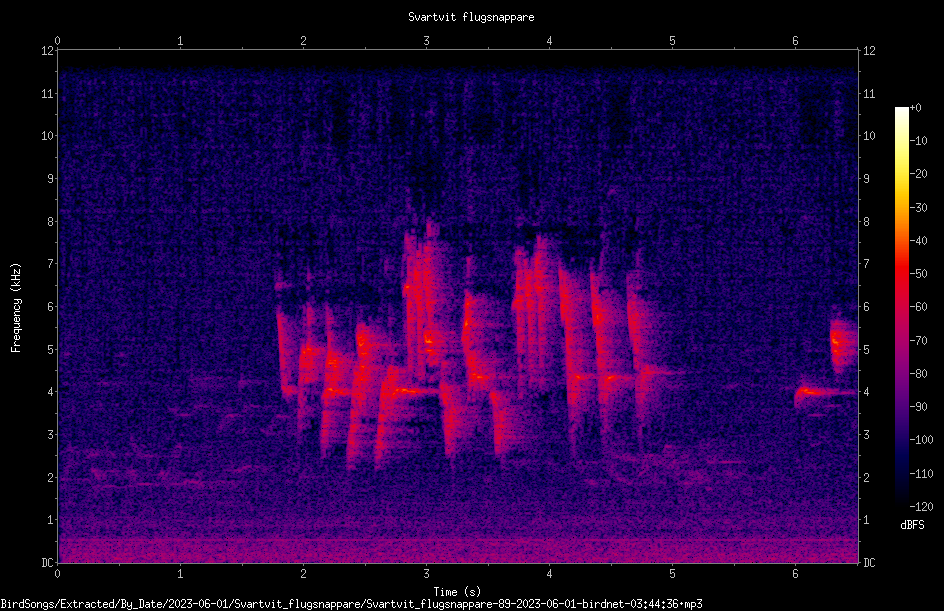
Task: Click the 5-second tick on top time axis
Action: click(x=672, y=41)
